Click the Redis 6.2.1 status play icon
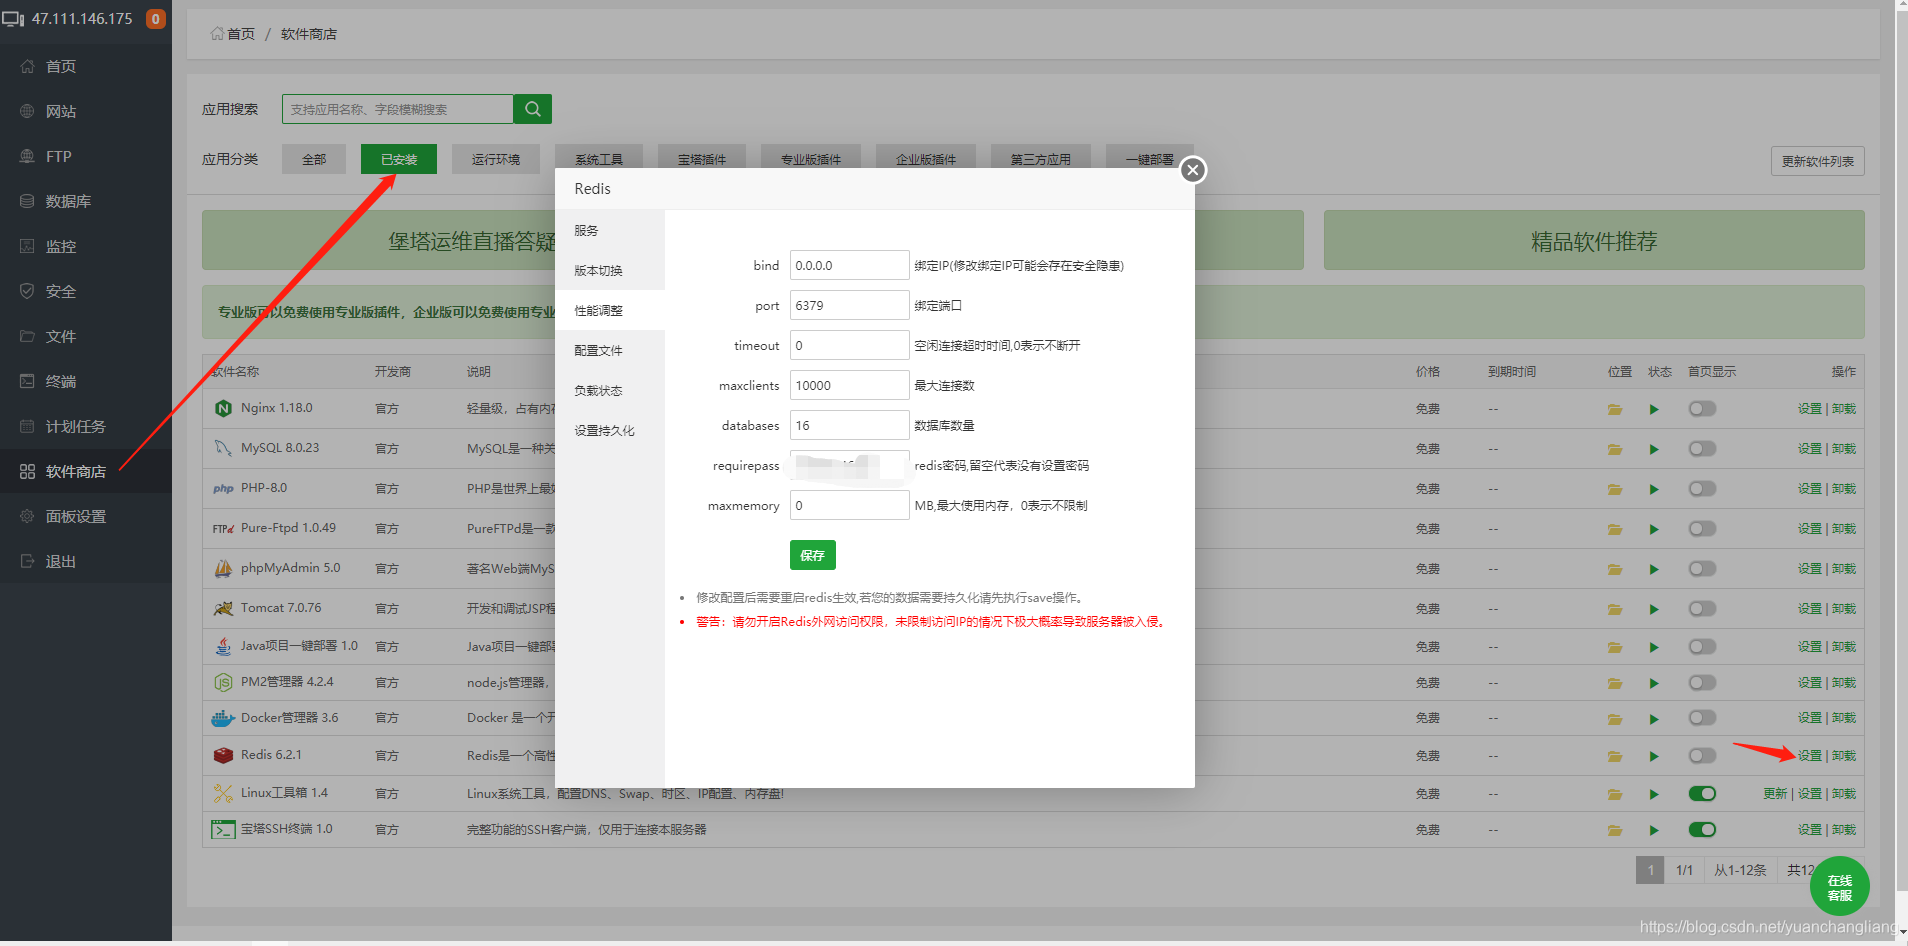The image size is (1908, 946). click(x=1654, y=756)
